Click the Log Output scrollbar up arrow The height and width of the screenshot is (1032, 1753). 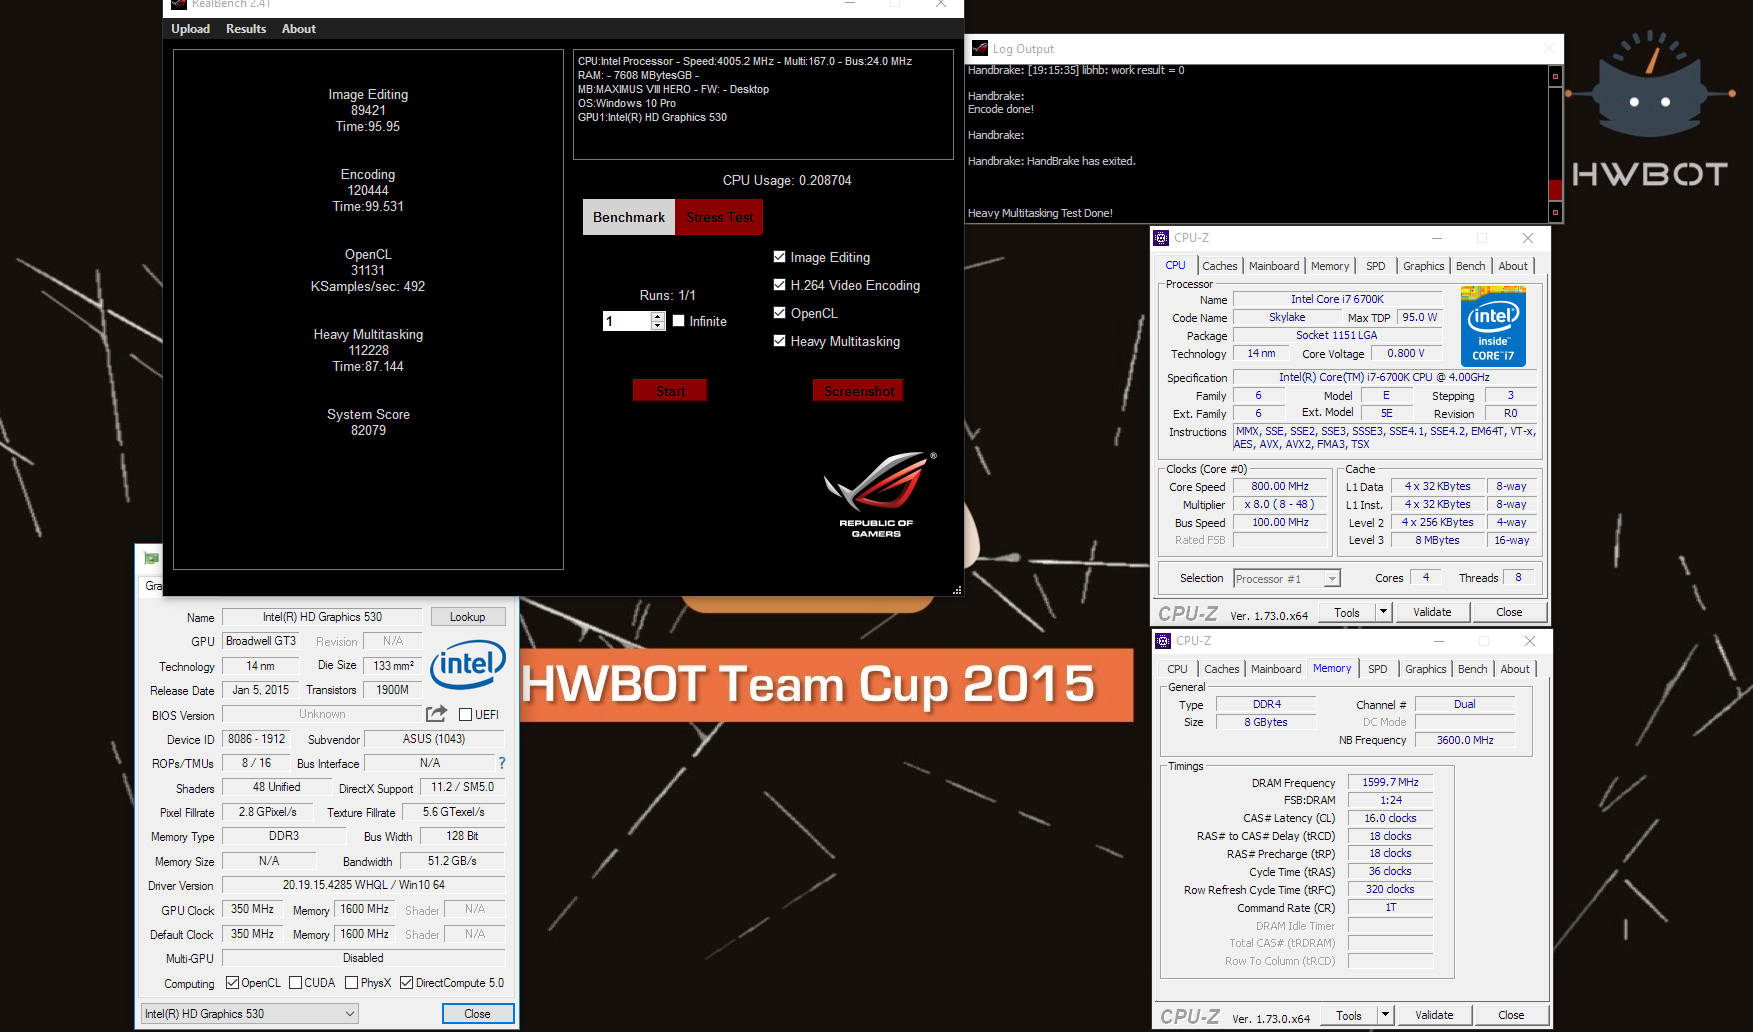click(1555, 76)
